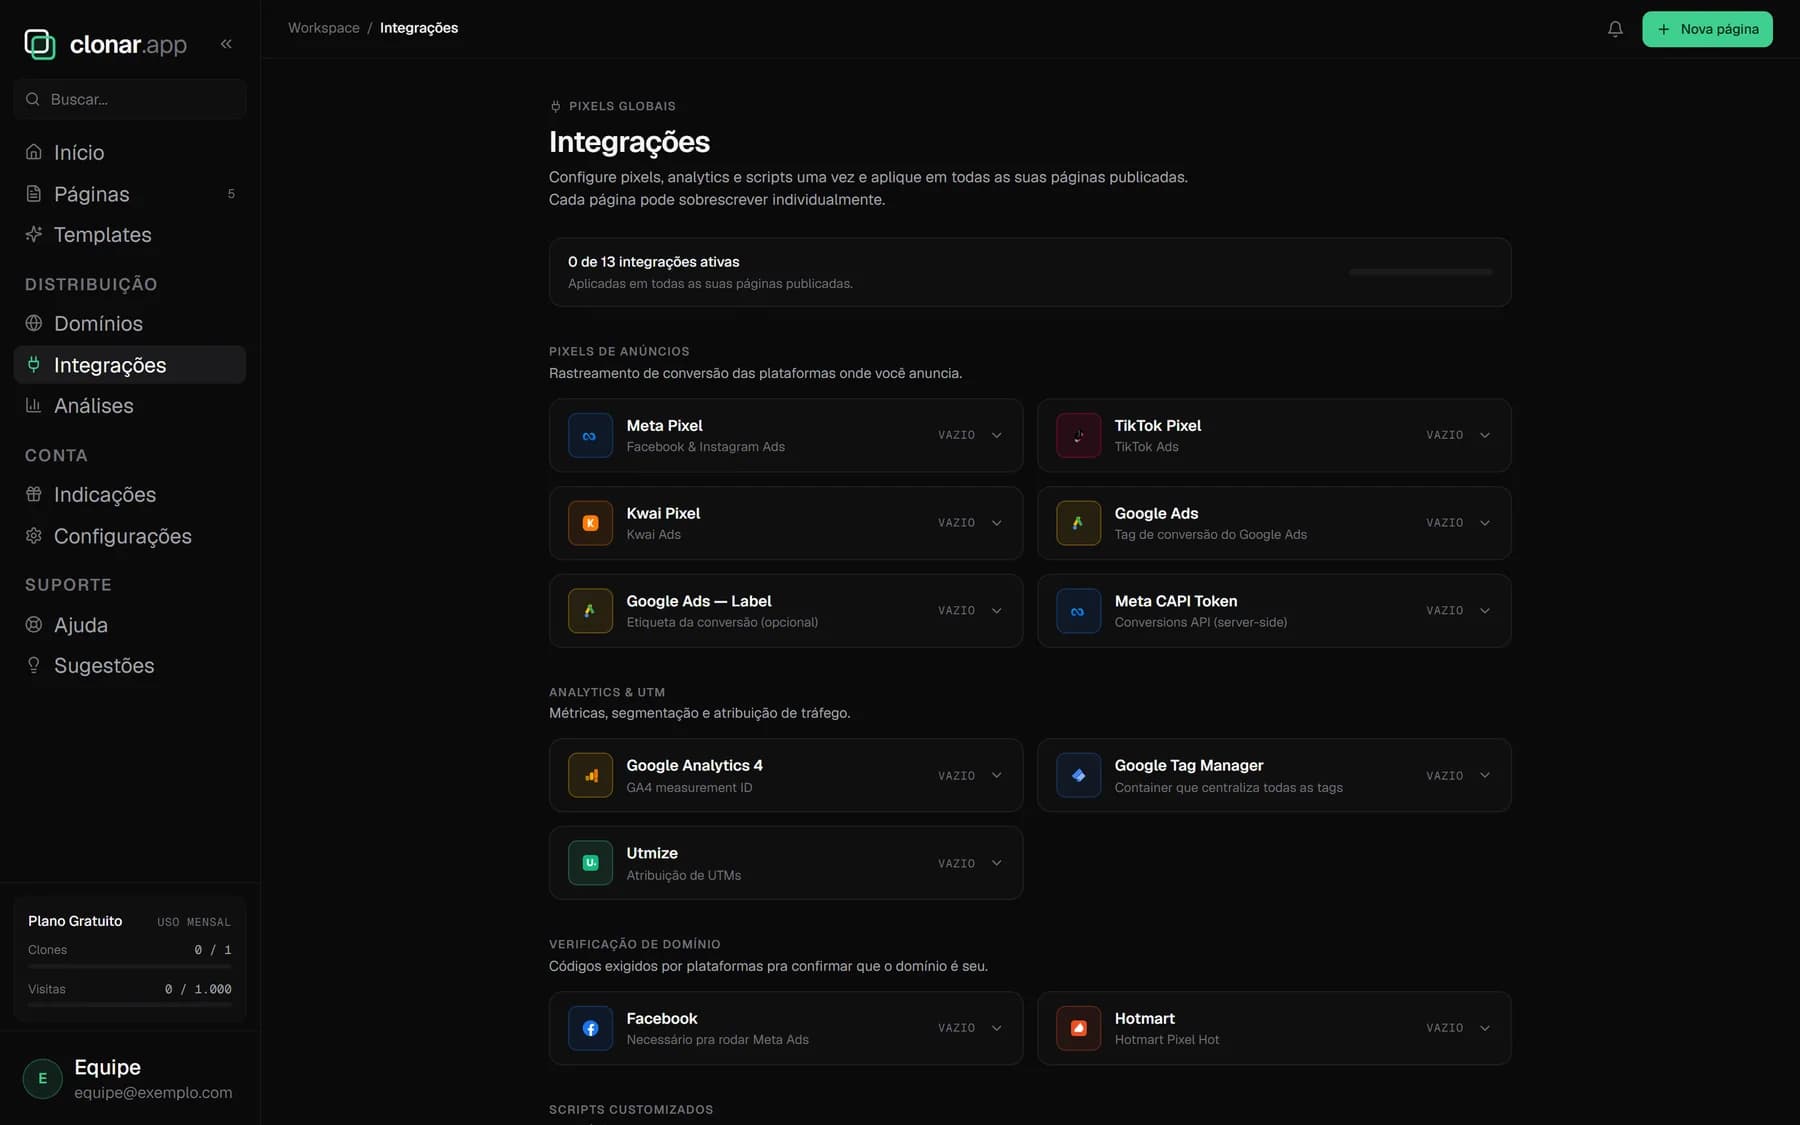This screenshot has height=1125, width=1800.
Task: Click the Meta Pixel logo icon
Action: click(x=590, y=435)
